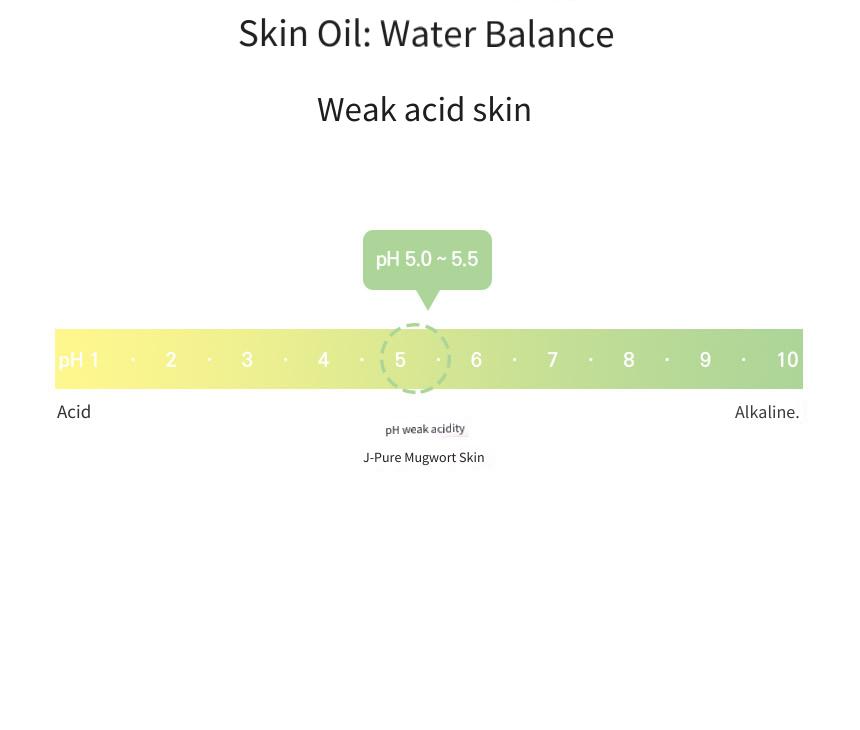Click the 'J-Pure Mugwort Skin' text
Screen dimensions: 860x730
[x=424, y=457]
